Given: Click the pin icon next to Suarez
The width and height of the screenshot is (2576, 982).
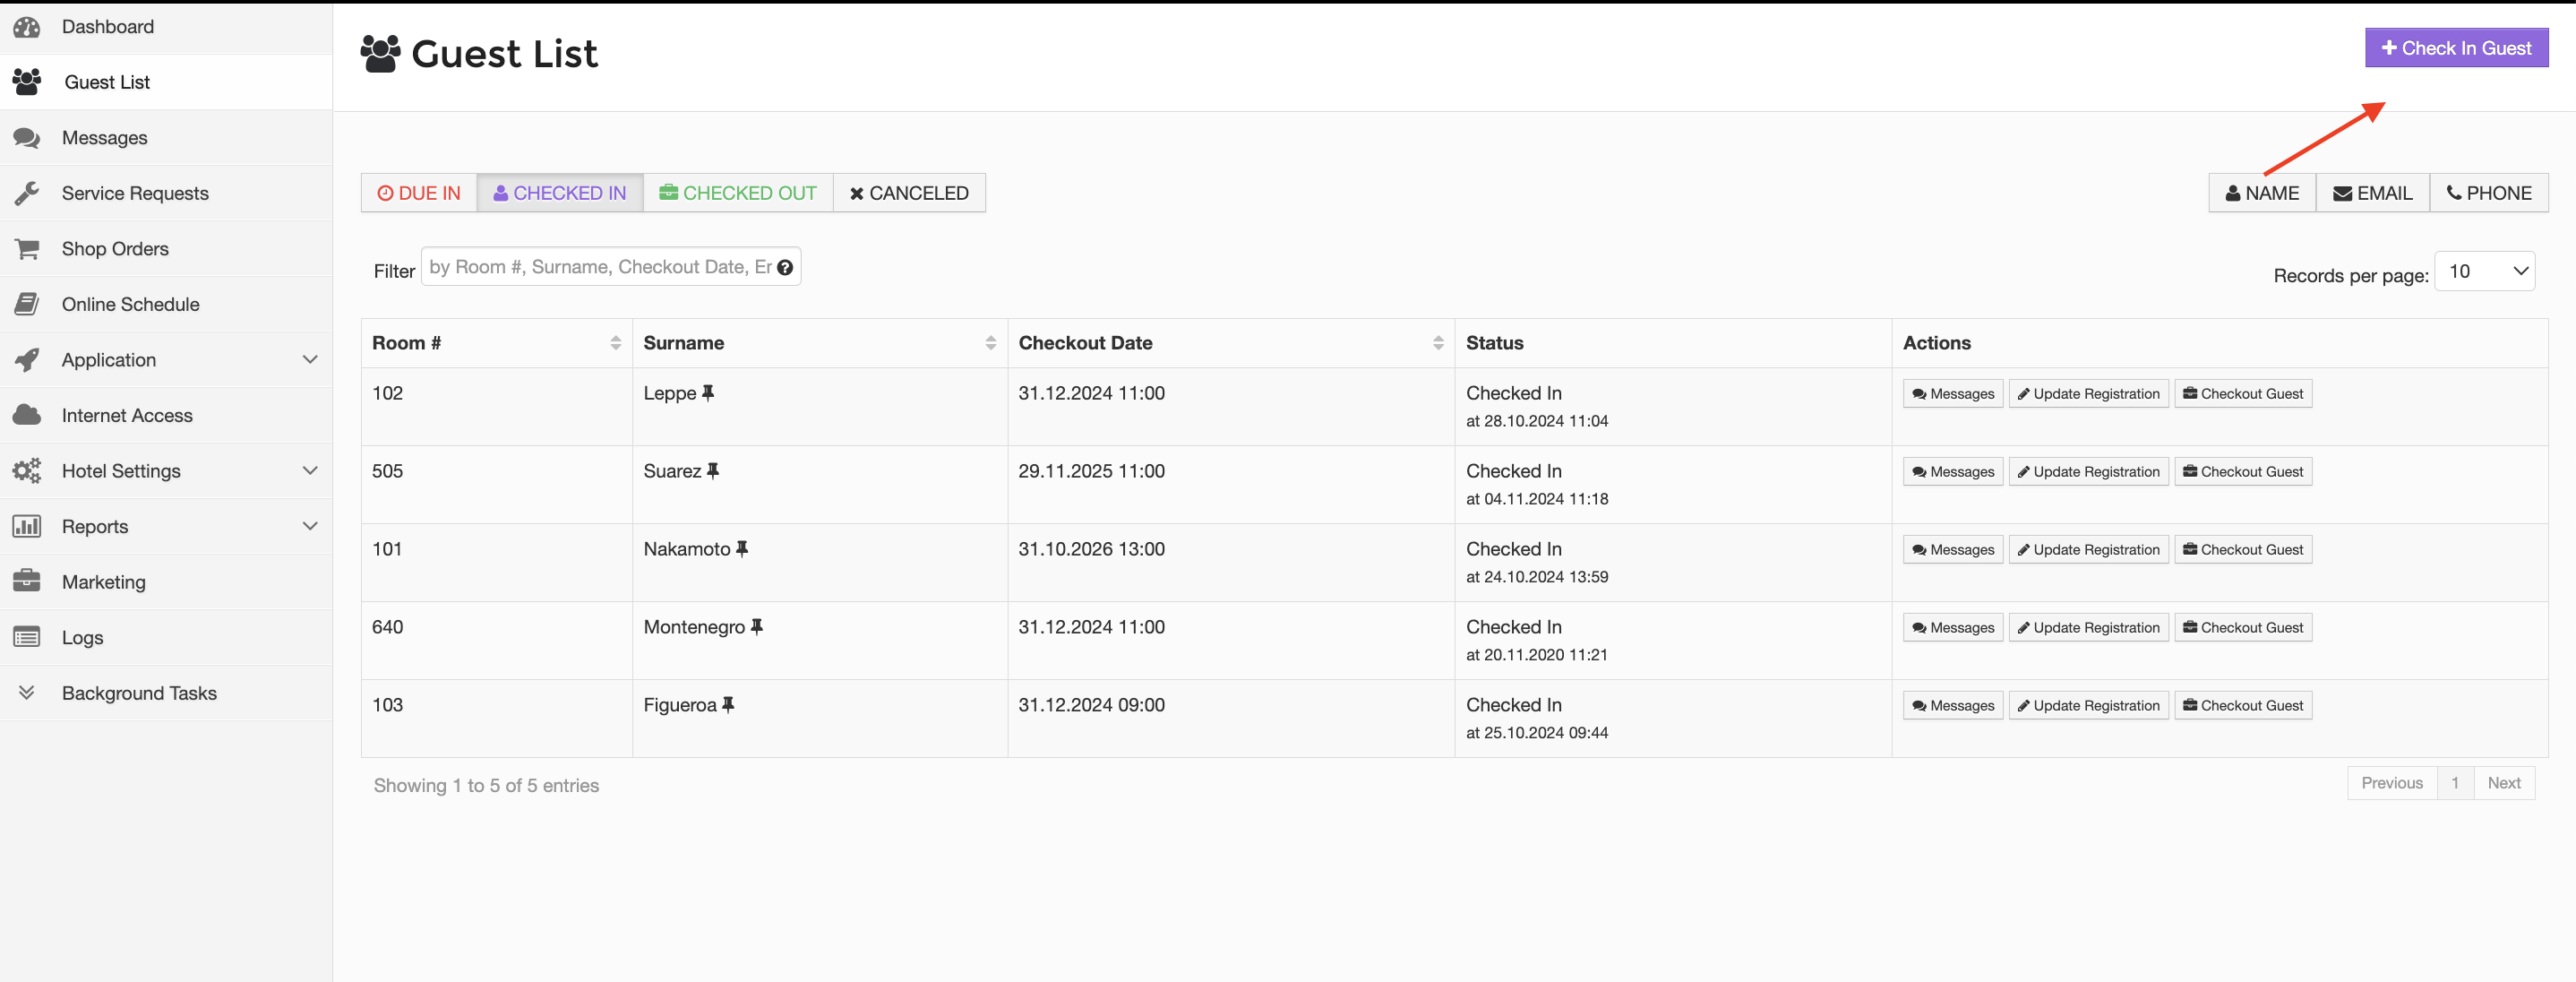Looking at the screenshot, I should pos(713,471).
